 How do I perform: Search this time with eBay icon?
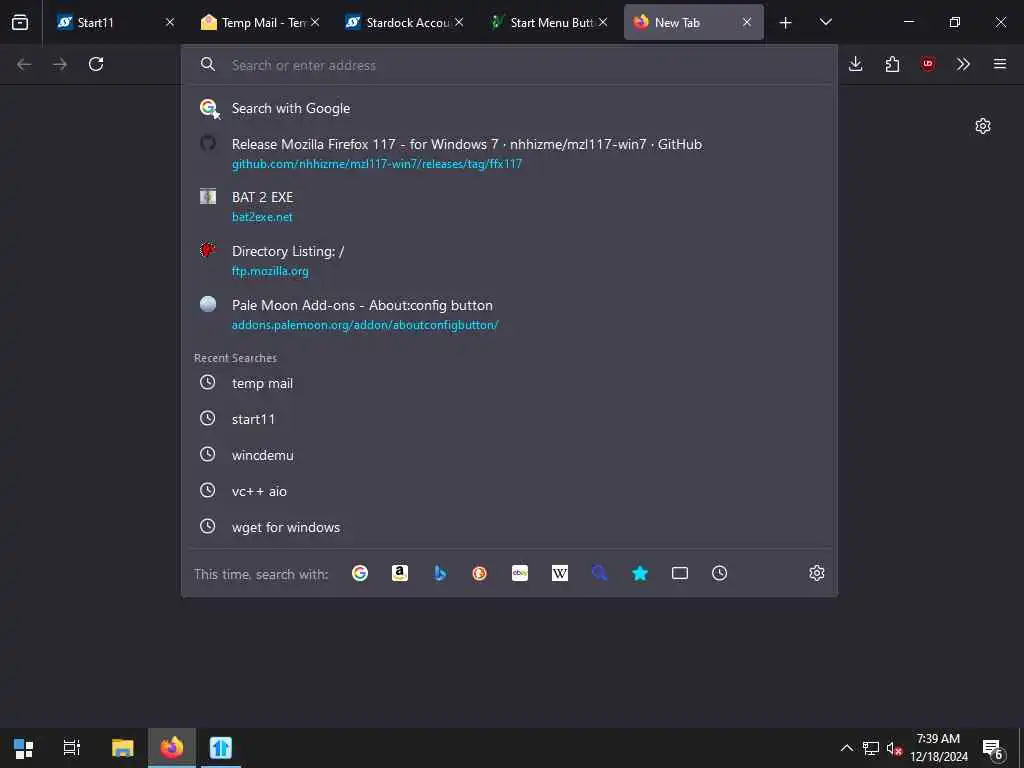(520, 573)
